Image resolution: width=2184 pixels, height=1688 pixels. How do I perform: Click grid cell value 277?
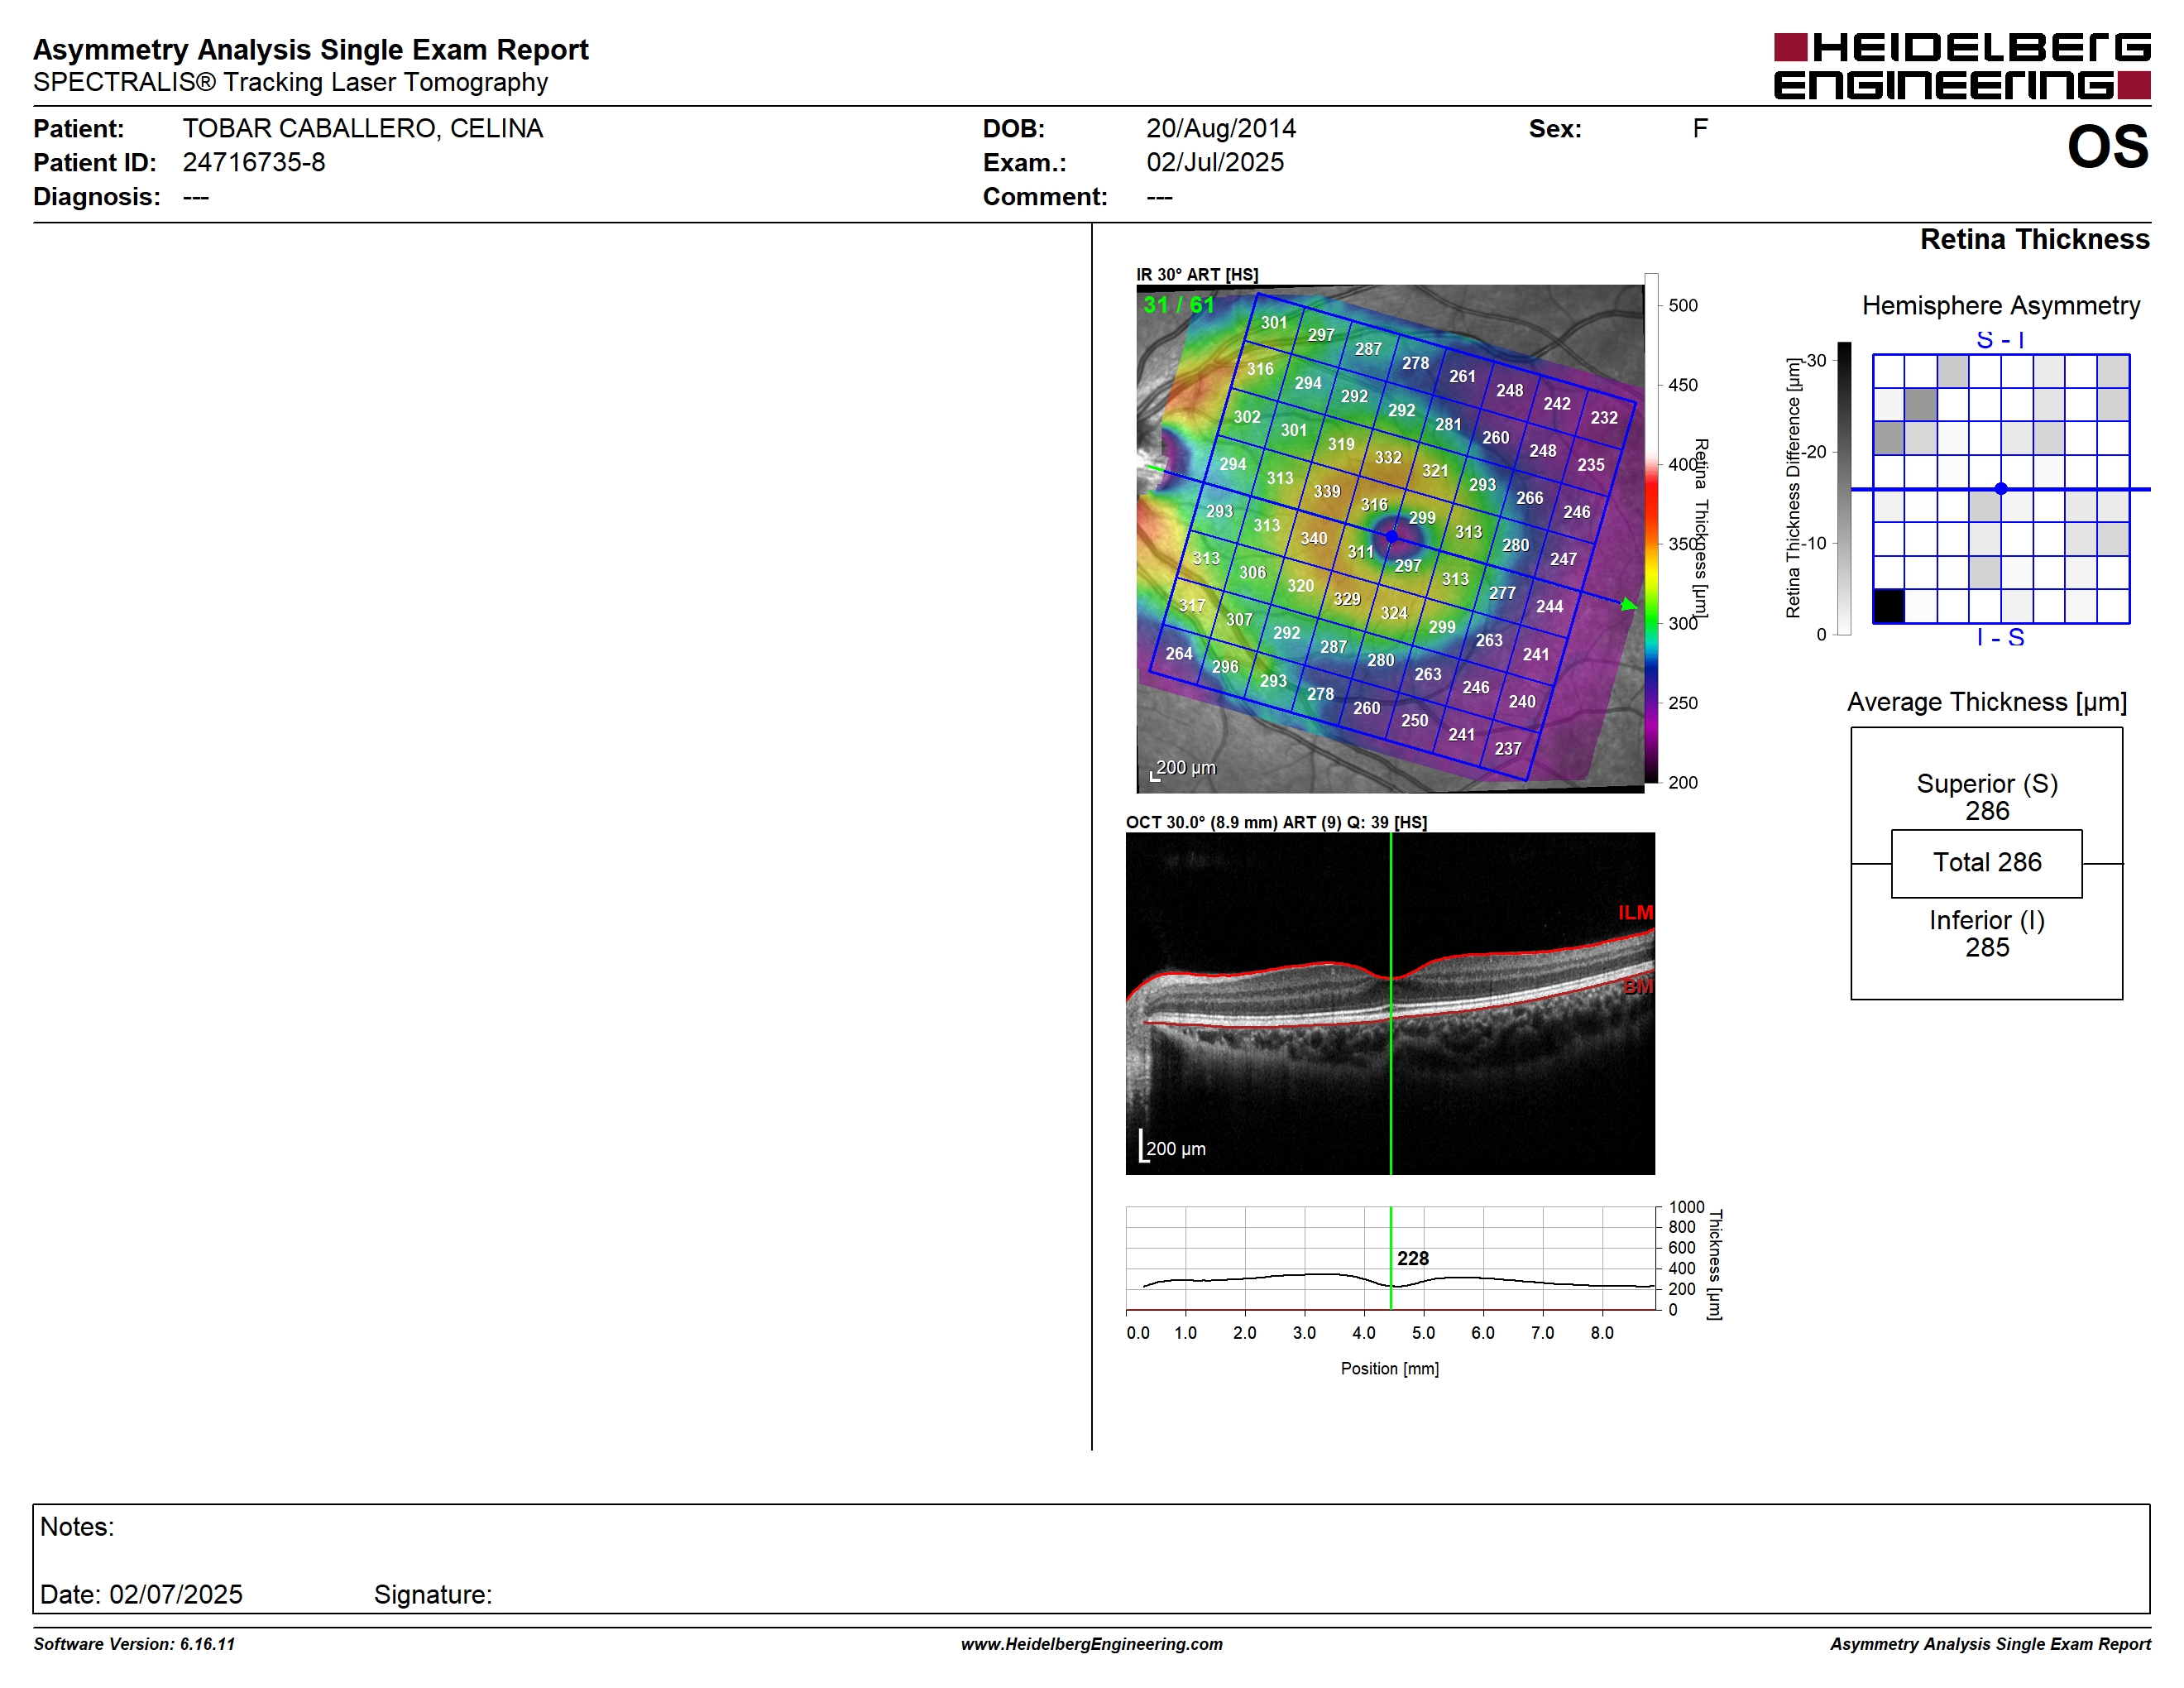(x=1502, y=593)
